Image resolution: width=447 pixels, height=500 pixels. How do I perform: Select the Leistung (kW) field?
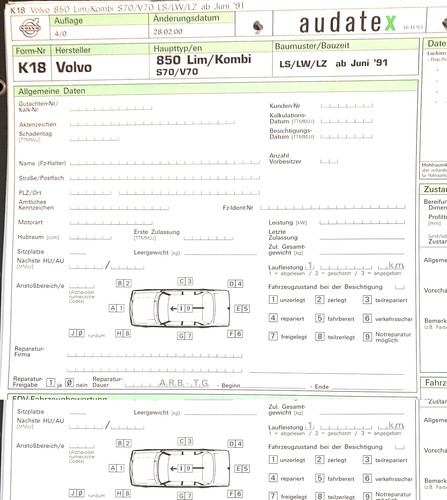pyautogui.click(x=362, y=222)
